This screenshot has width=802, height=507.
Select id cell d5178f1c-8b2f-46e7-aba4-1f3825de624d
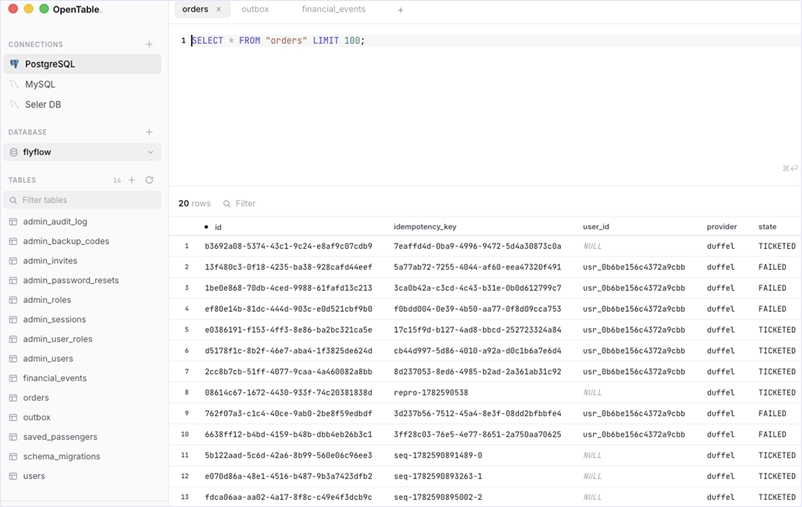click(x=288, y=351)
